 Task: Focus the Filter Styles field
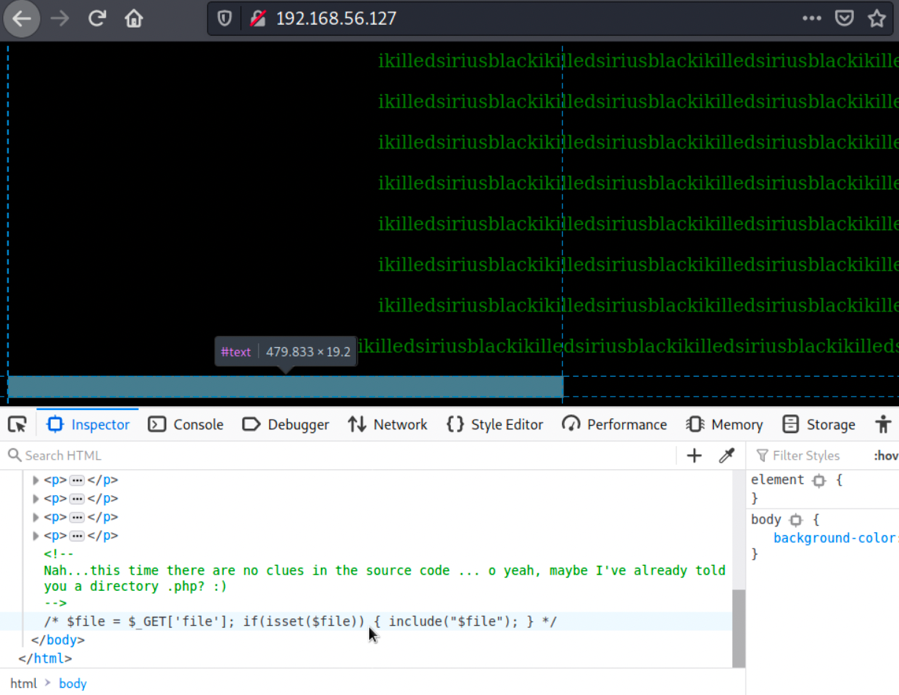click(807, 455)
